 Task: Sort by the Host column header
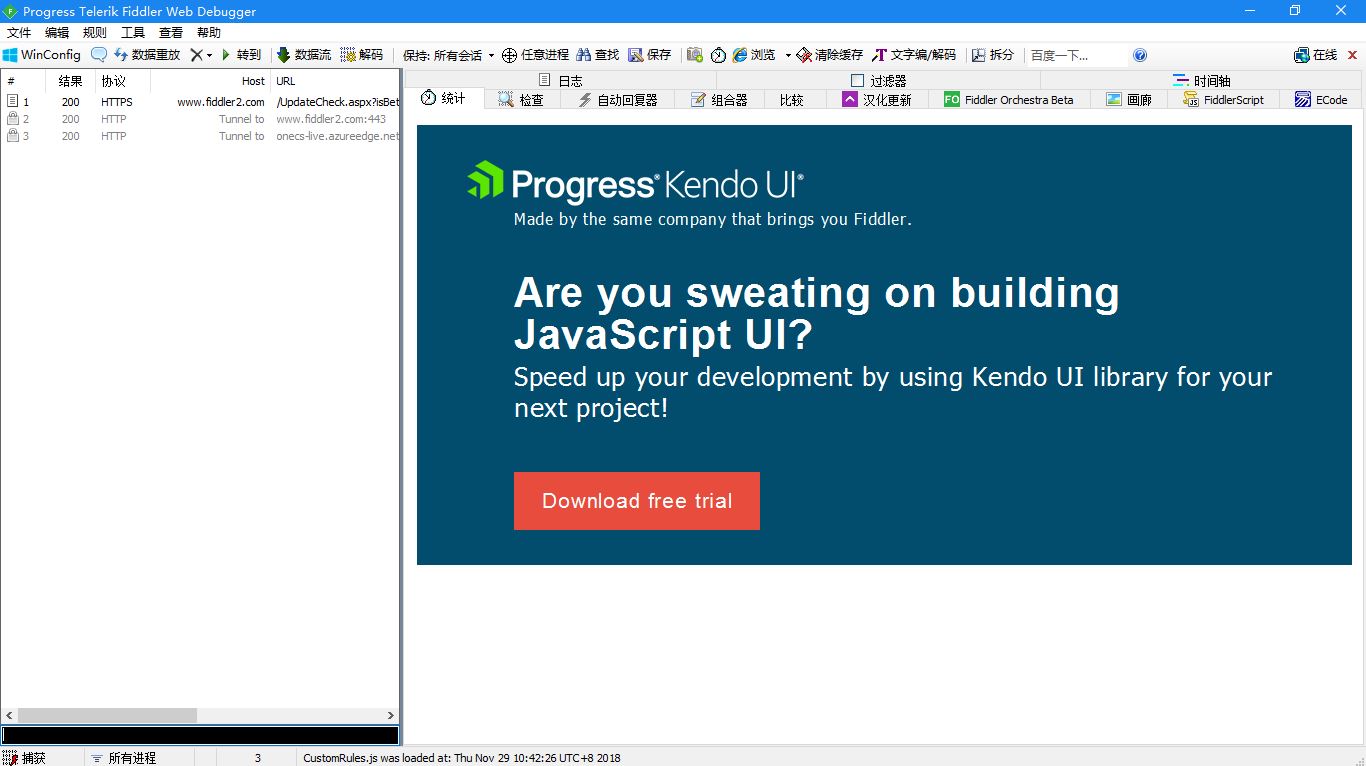(210, 81)
